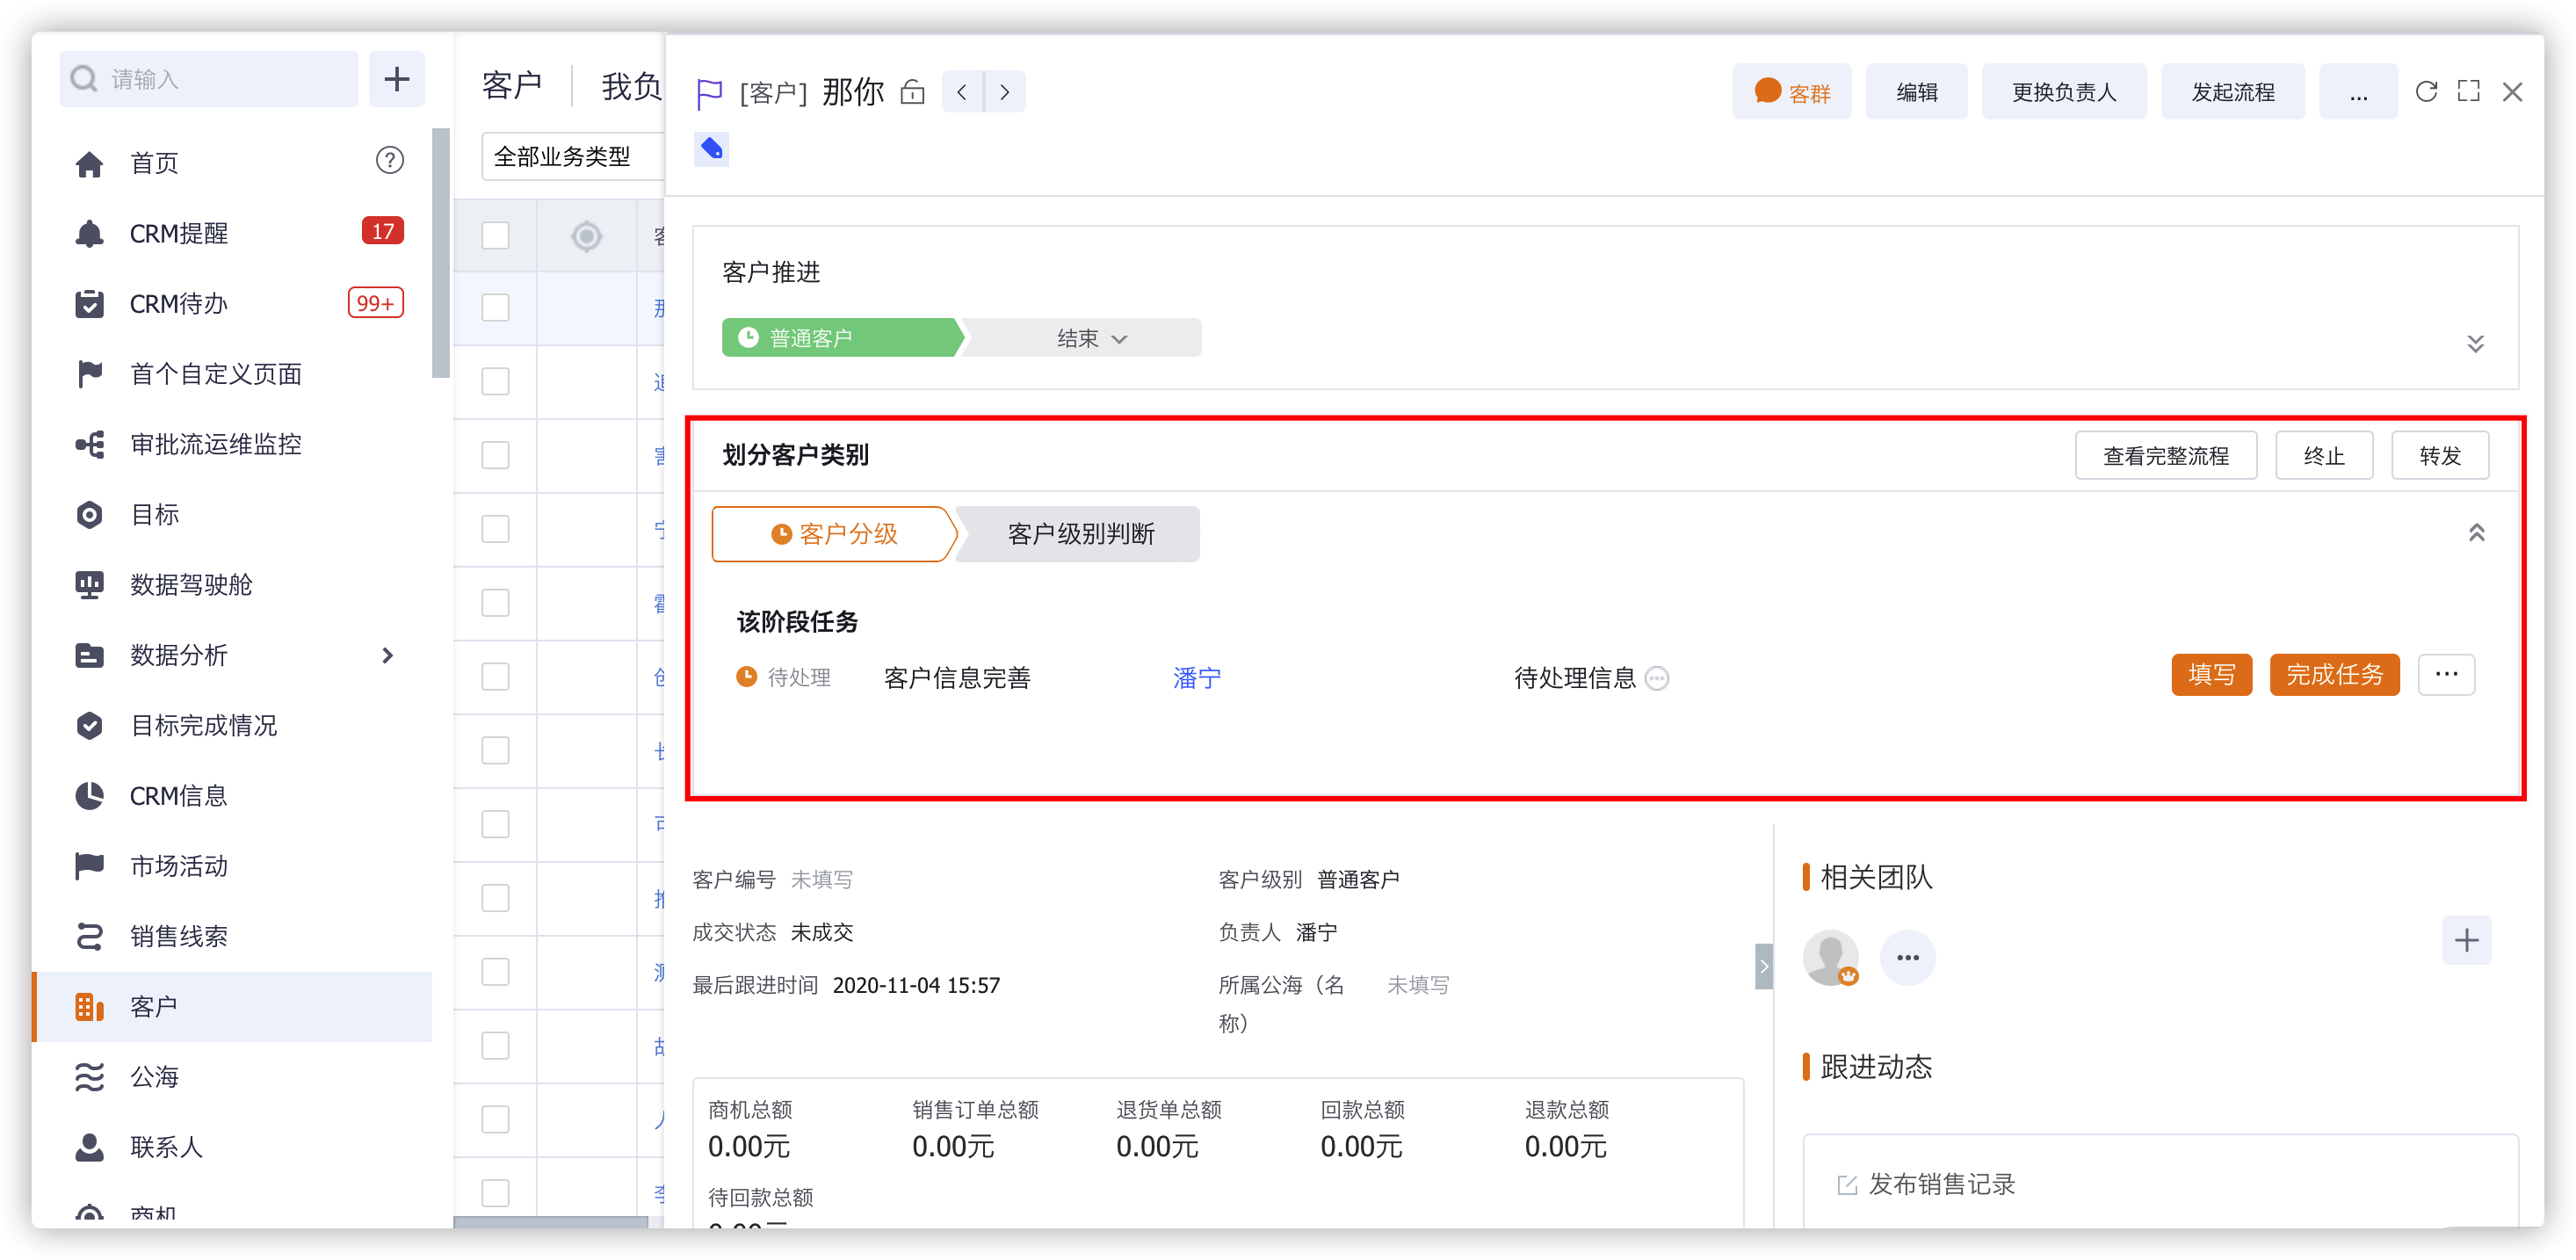Click the 编辑 button
The image size is (2576, 1260).
click(1916, 92)
